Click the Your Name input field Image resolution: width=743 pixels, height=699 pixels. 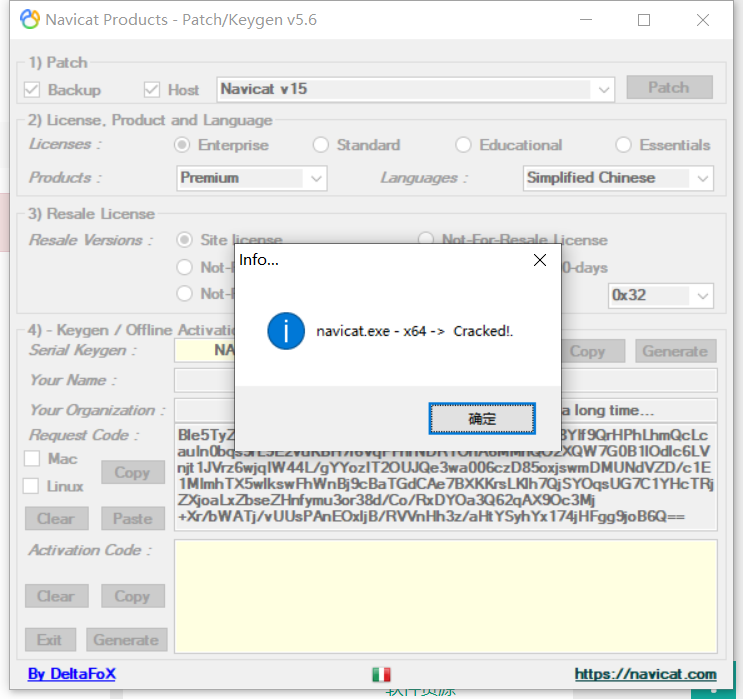[445, 381]
